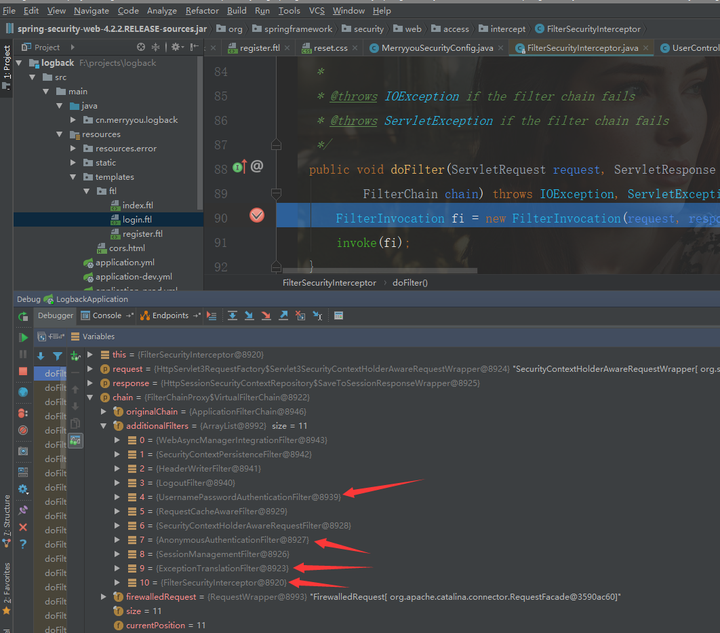Screen dimensions: 720x633
Task: Click Evaluate Expression calculator icon
Action: pyautogui.click(x=338, y=316)
